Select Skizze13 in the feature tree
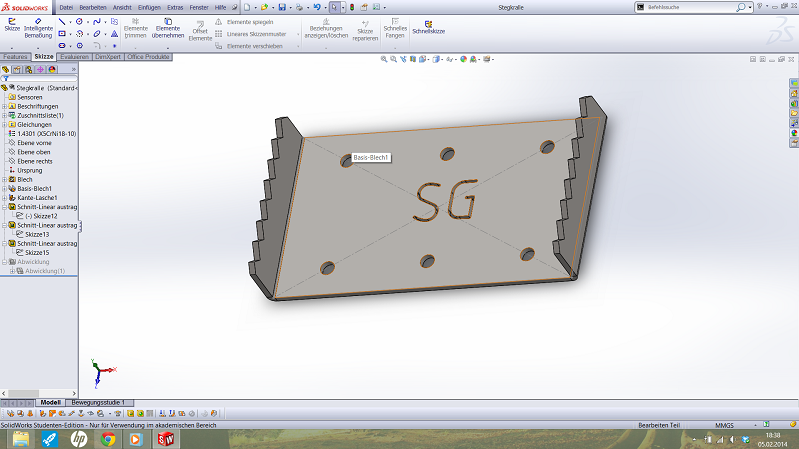Viewport: 799px width, 449px height. (x=38, y=234)
